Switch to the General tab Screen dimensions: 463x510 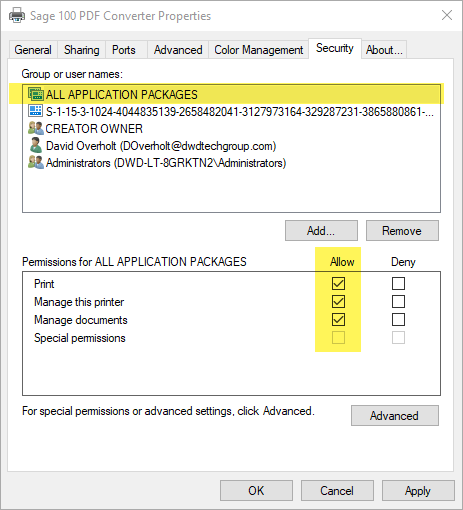tap(33, 50)
